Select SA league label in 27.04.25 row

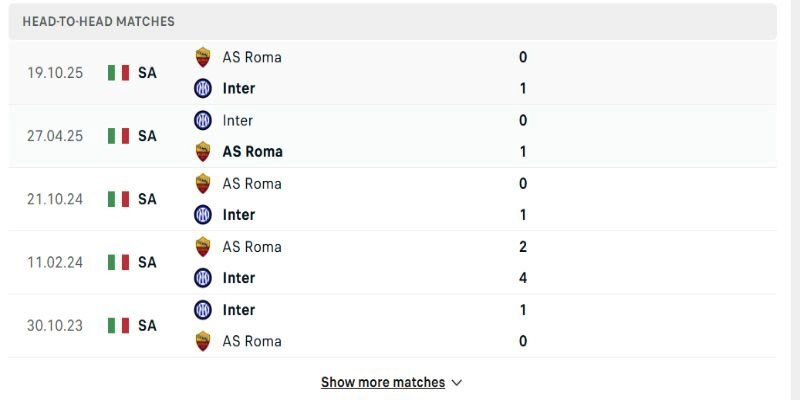147,136
